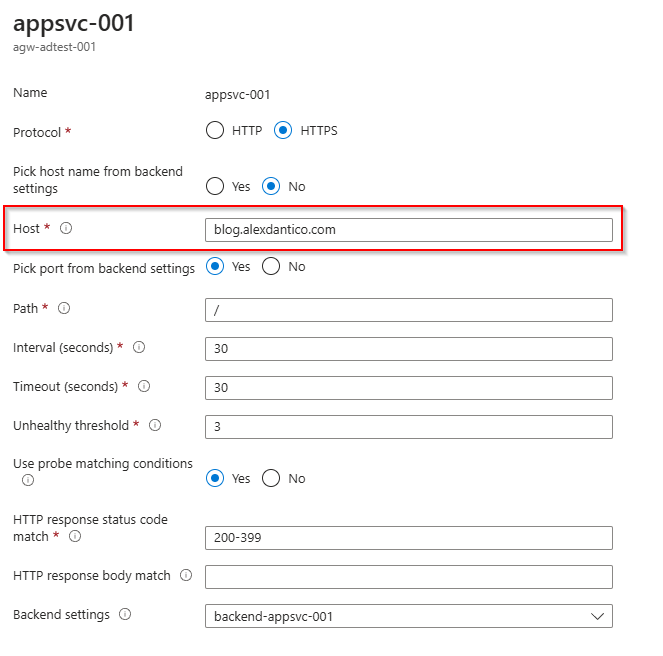Screen dimensions: 663x656
Task: Click the Backend settings info icon
Action: click(x=125, y=615)
